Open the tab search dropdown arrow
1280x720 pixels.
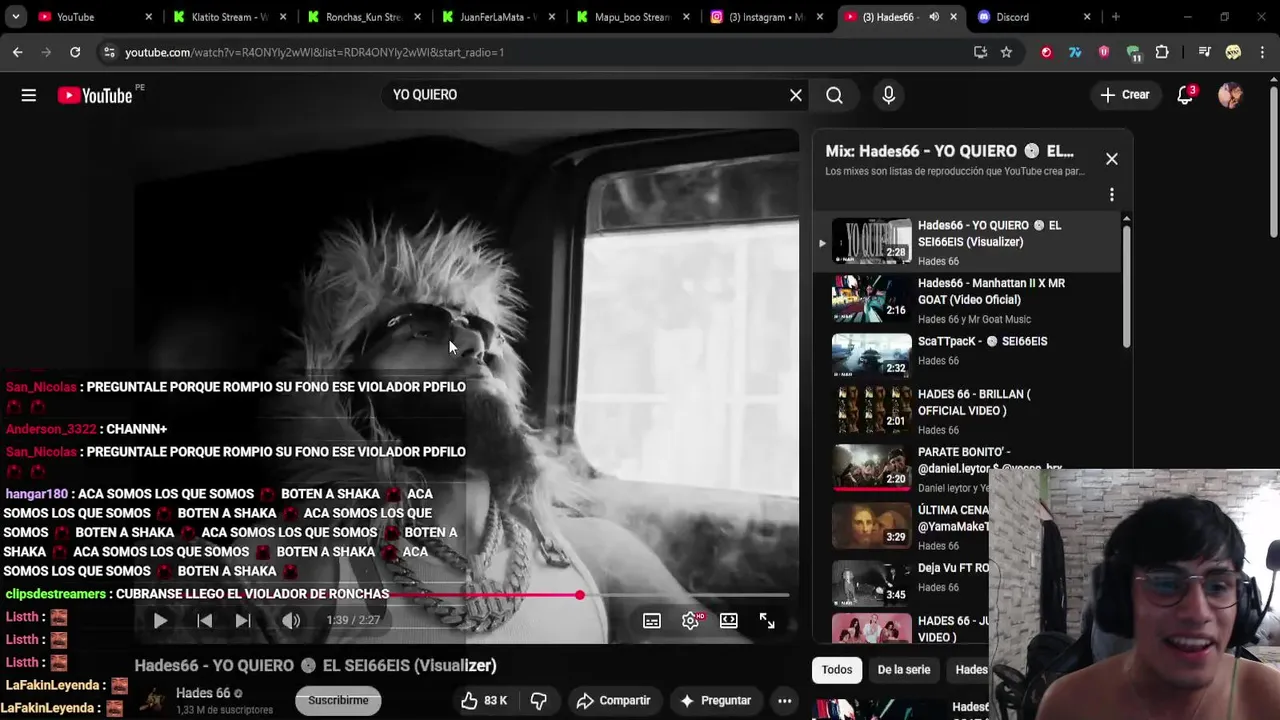[15, 17]
